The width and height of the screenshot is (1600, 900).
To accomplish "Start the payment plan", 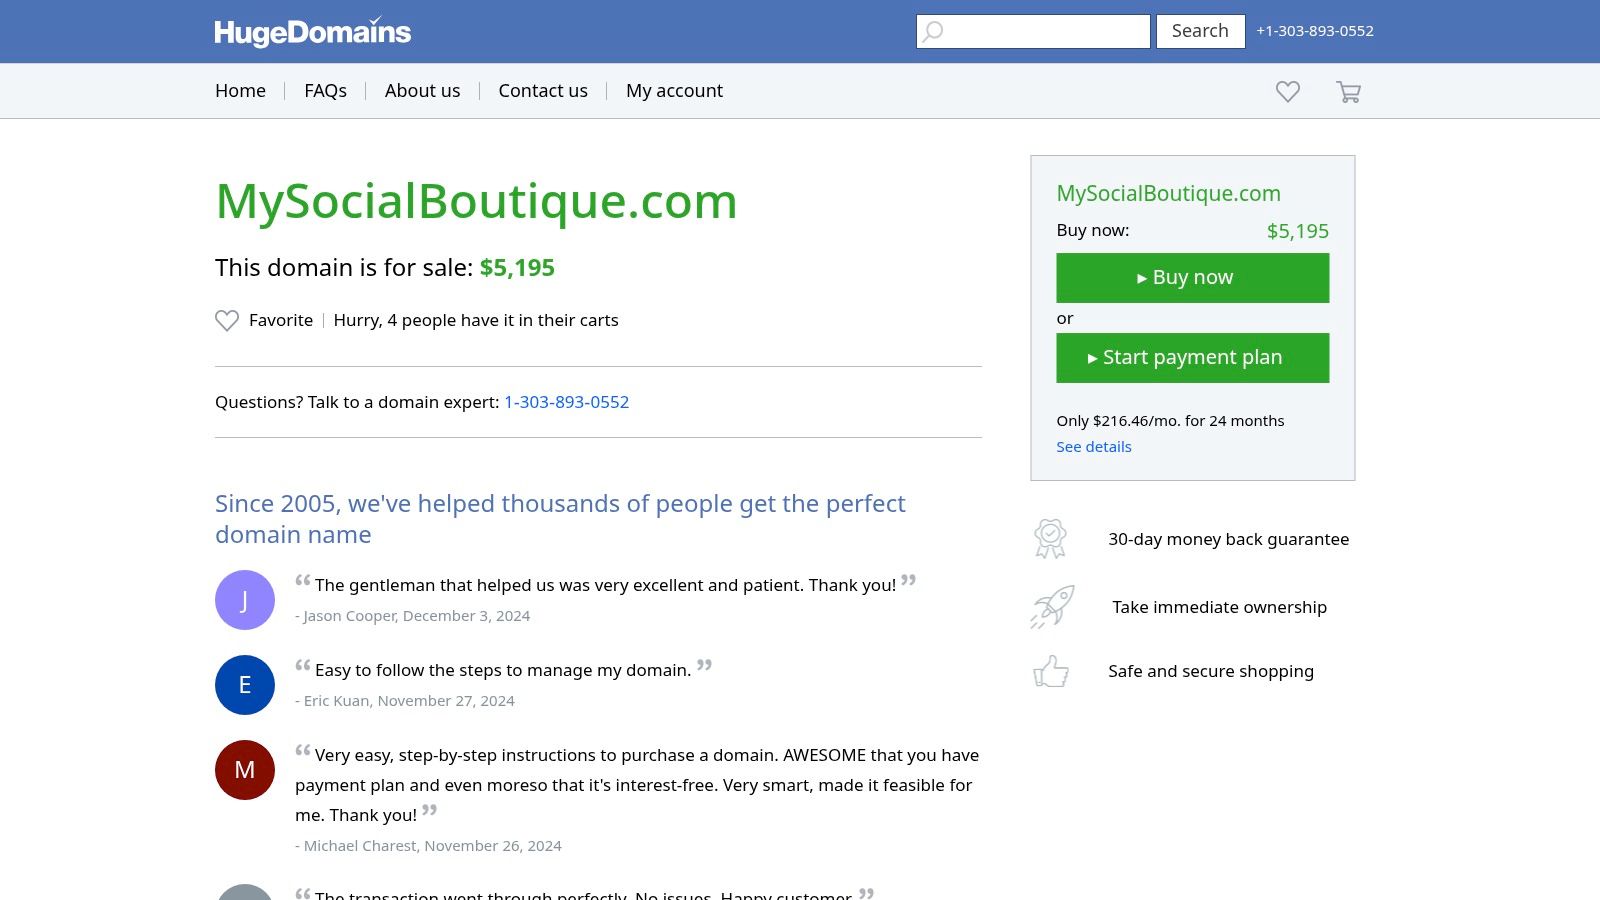I will (x=1192, y=358).
